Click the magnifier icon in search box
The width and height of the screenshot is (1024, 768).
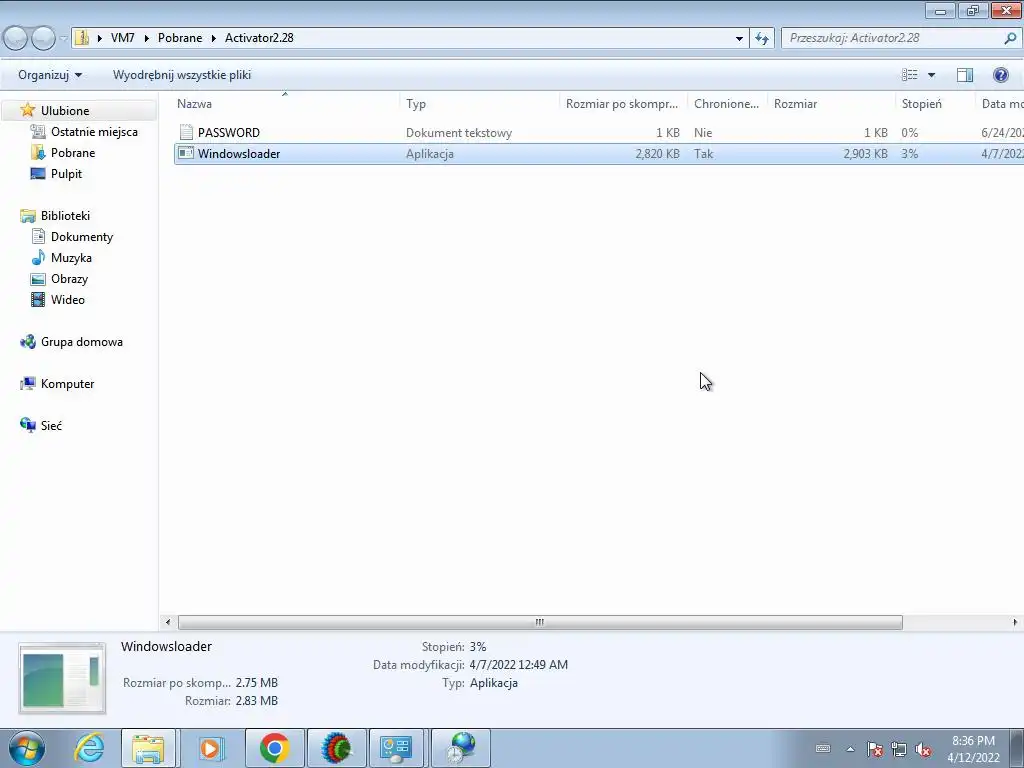click(x=1010, y=39)
